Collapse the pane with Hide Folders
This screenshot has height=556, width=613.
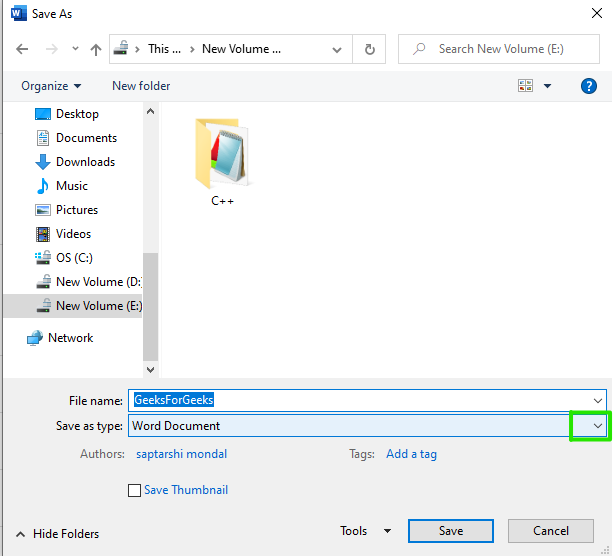[57, 534]
